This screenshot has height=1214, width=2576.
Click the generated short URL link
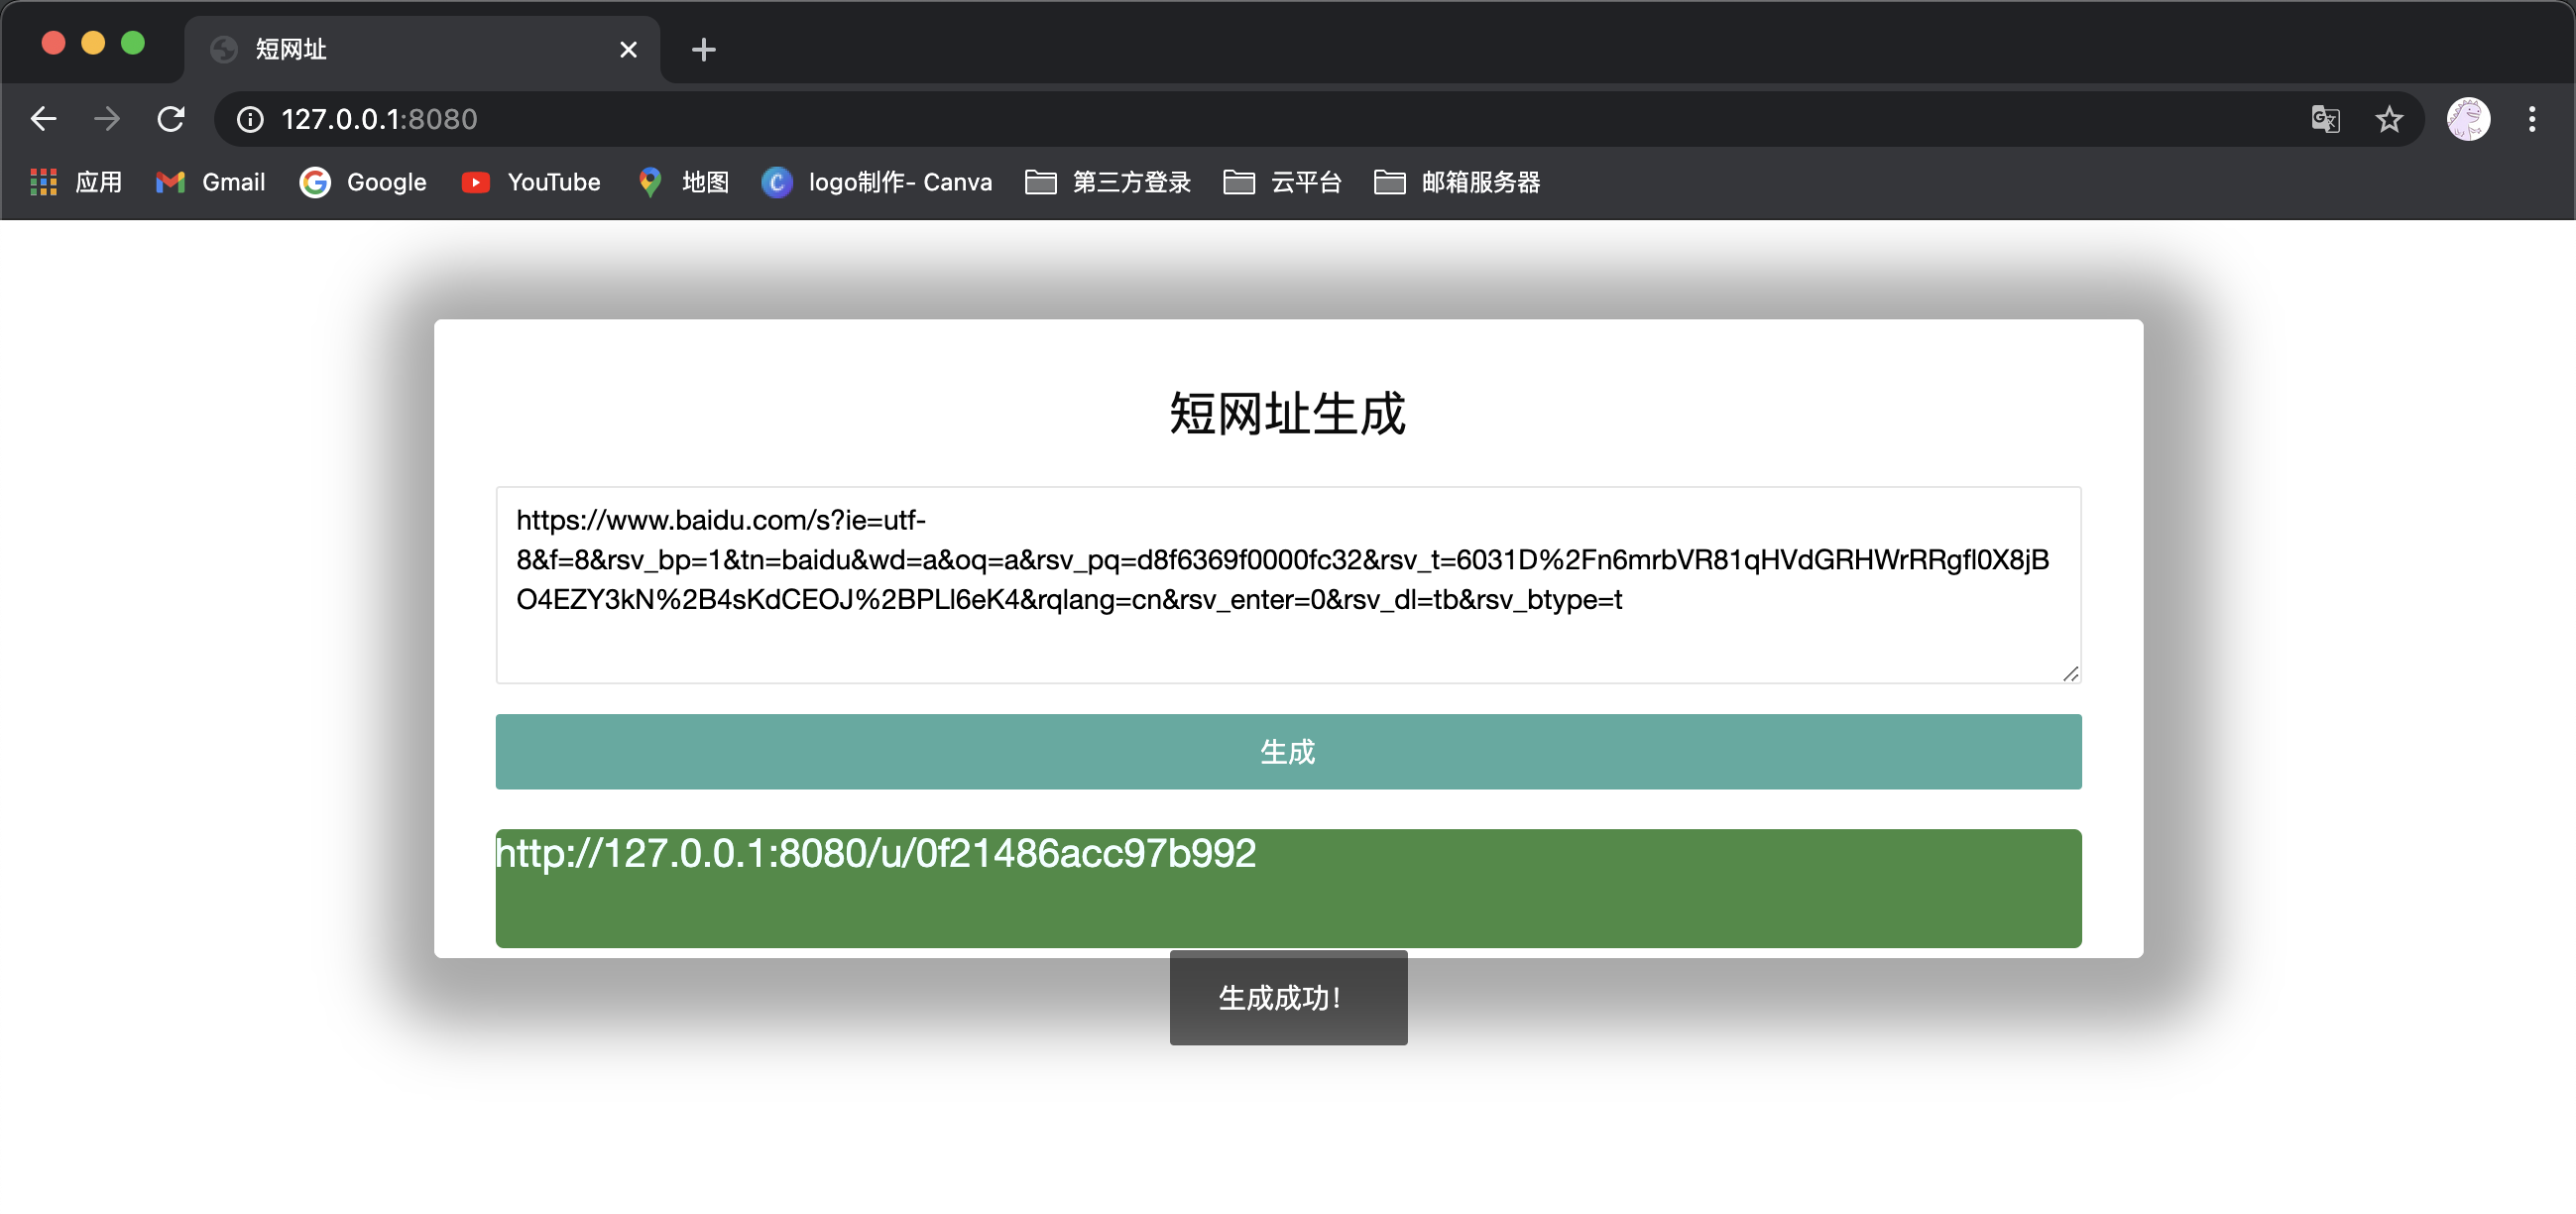point(875,853)
